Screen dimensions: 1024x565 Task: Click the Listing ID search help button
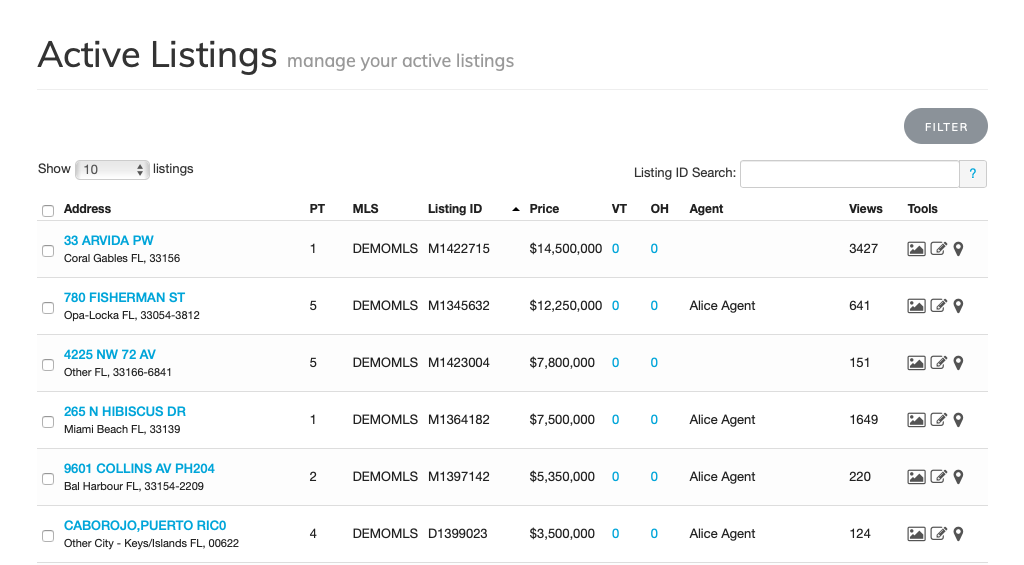[x=973, y=174]
